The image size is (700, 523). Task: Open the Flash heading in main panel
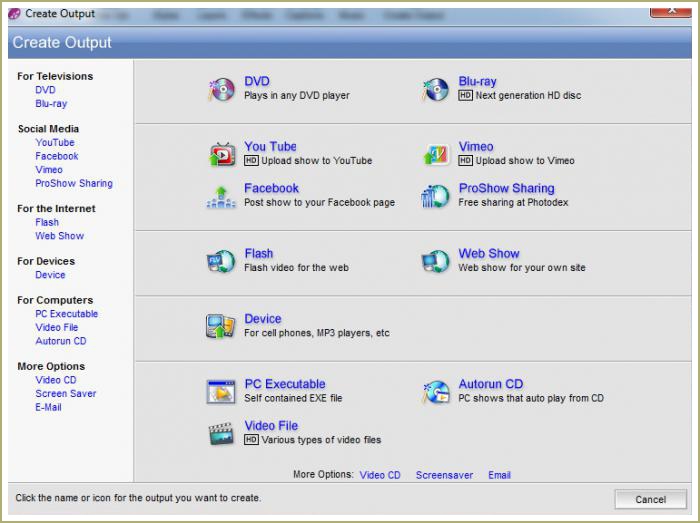click(x=258, y=253)
